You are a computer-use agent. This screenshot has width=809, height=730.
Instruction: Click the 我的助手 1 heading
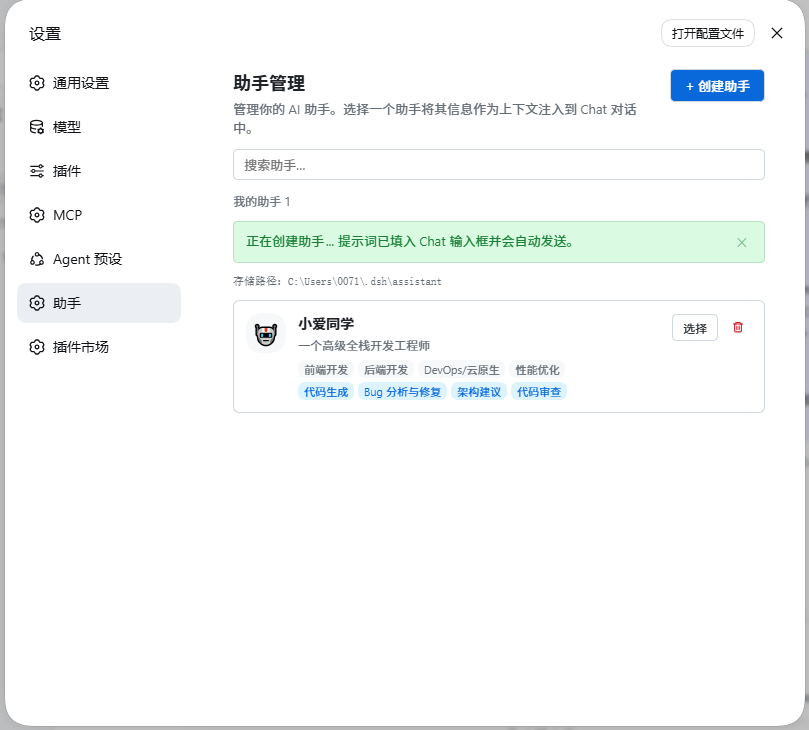click(x=262, y=202)
